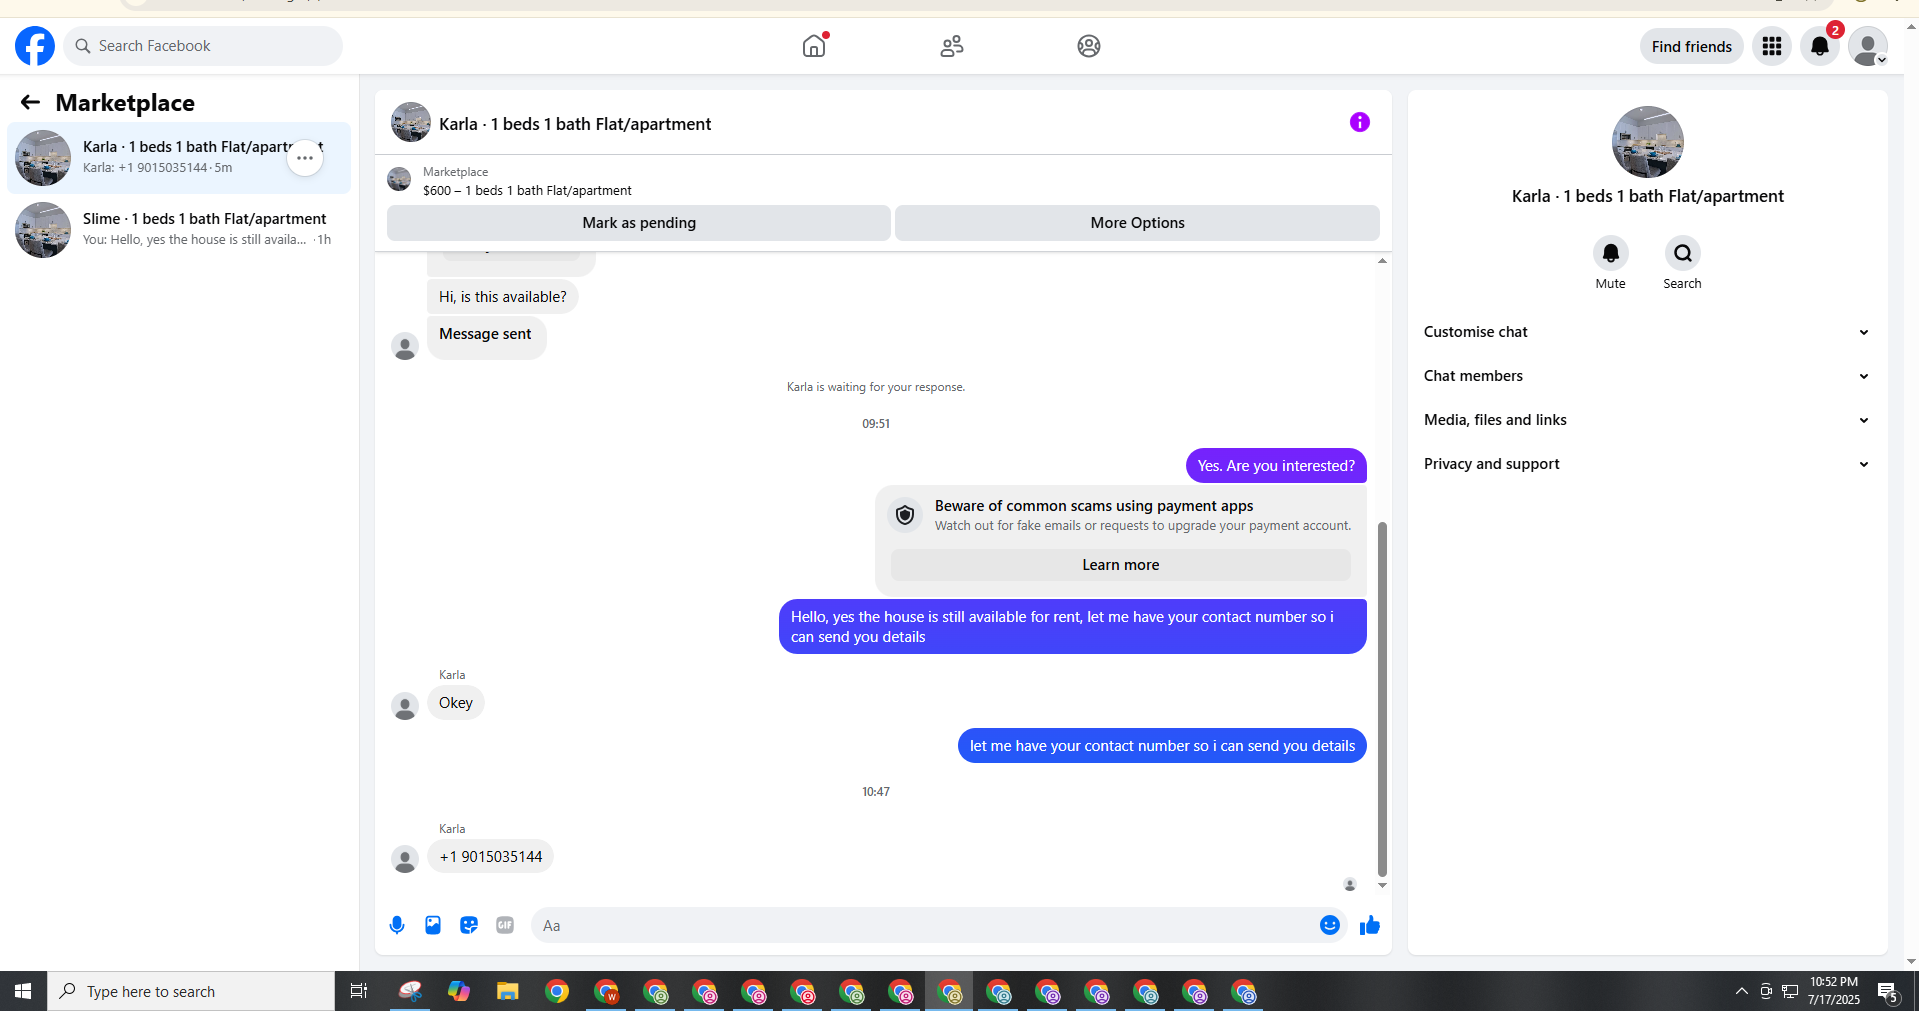Click the right panel chat title text
This screenshot has height=1011, width=1919.
(1647, 197)
